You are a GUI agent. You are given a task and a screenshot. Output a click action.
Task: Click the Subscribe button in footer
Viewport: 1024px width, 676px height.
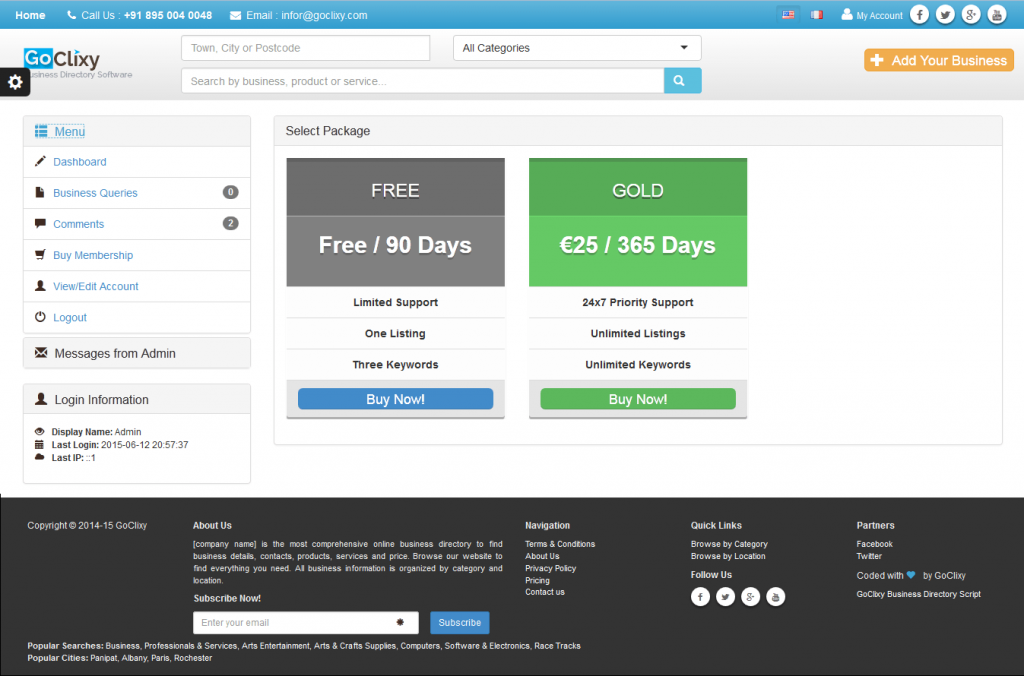coord(459,622)
